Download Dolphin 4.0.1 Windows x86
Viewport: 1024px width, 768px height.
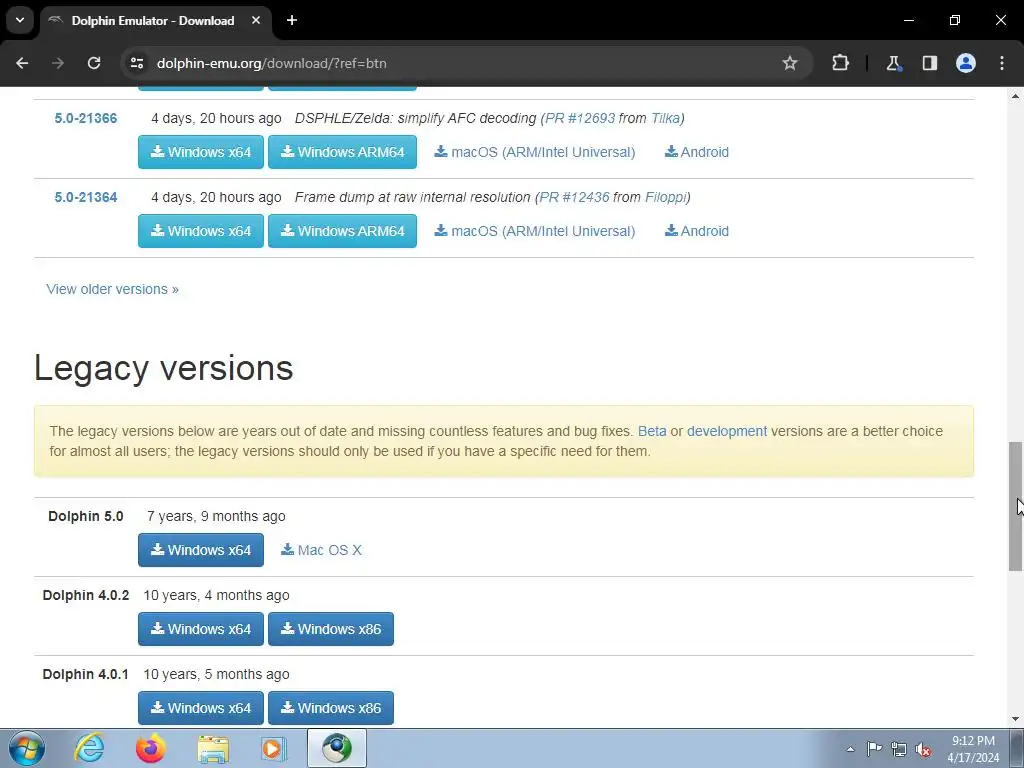331,708
